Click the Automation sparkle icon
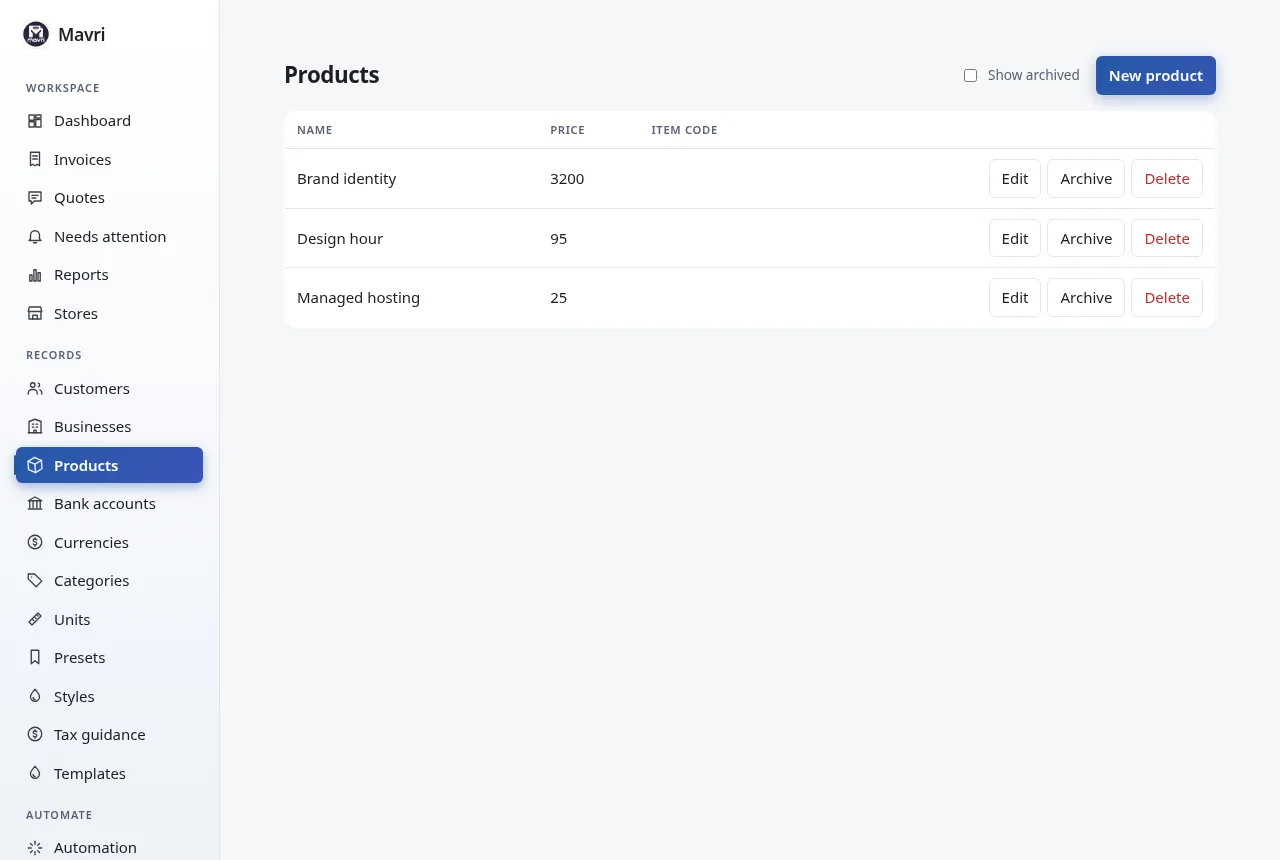 click(35, 848)
